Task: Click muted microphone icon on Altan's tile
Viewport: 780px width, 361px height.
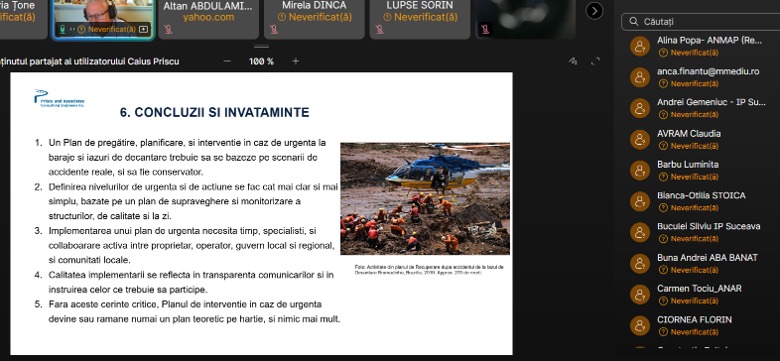Action: (x=169, y=30)
